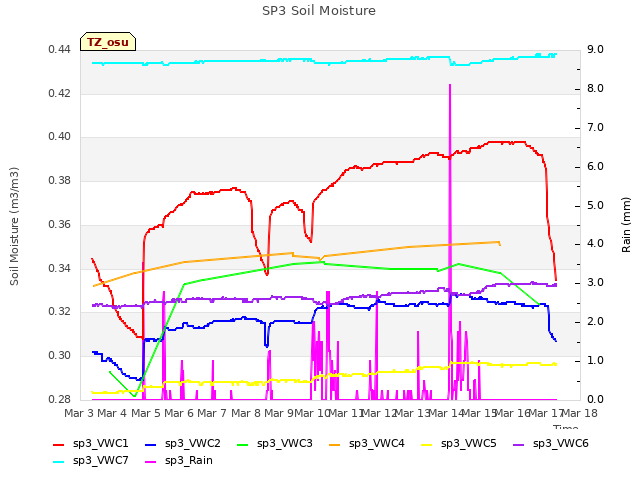Click the blue swatch beside sp3_VWC2
Screen dimensions: 640x480
pos(151,444)
